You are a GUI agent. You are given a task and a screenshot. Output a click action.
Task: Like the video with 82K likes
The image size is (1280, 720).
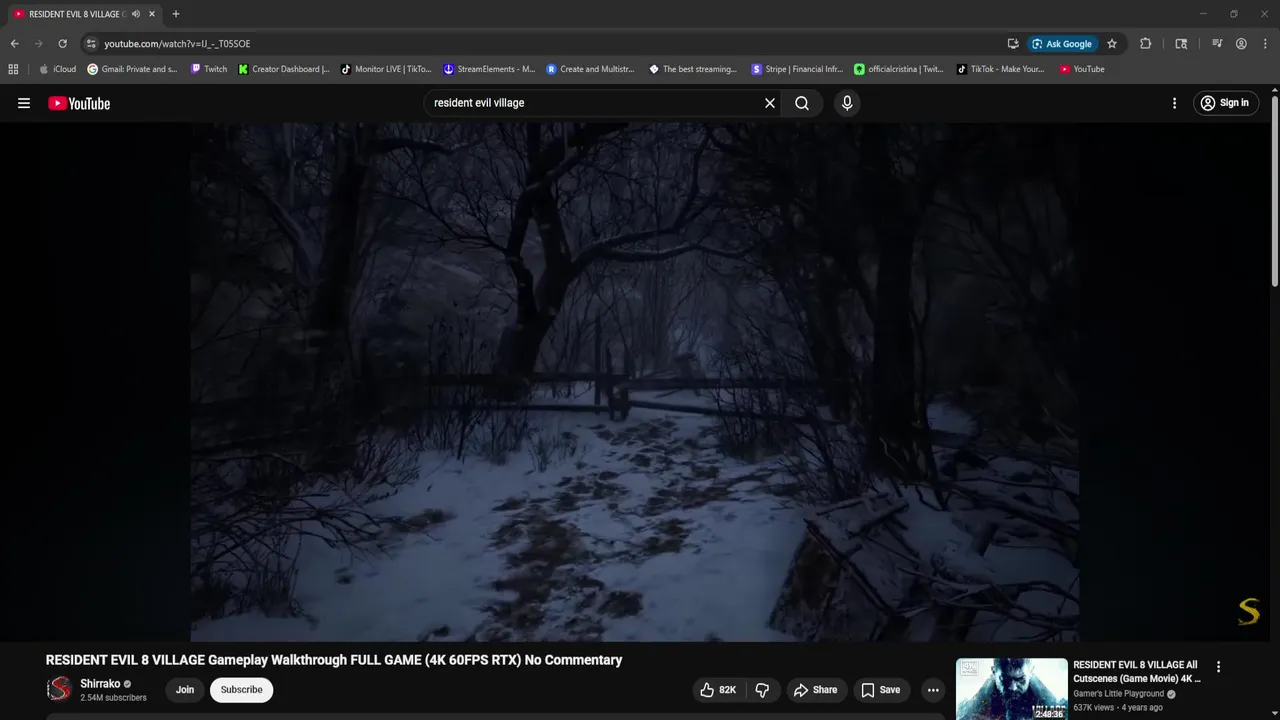(x=717, y=690)
